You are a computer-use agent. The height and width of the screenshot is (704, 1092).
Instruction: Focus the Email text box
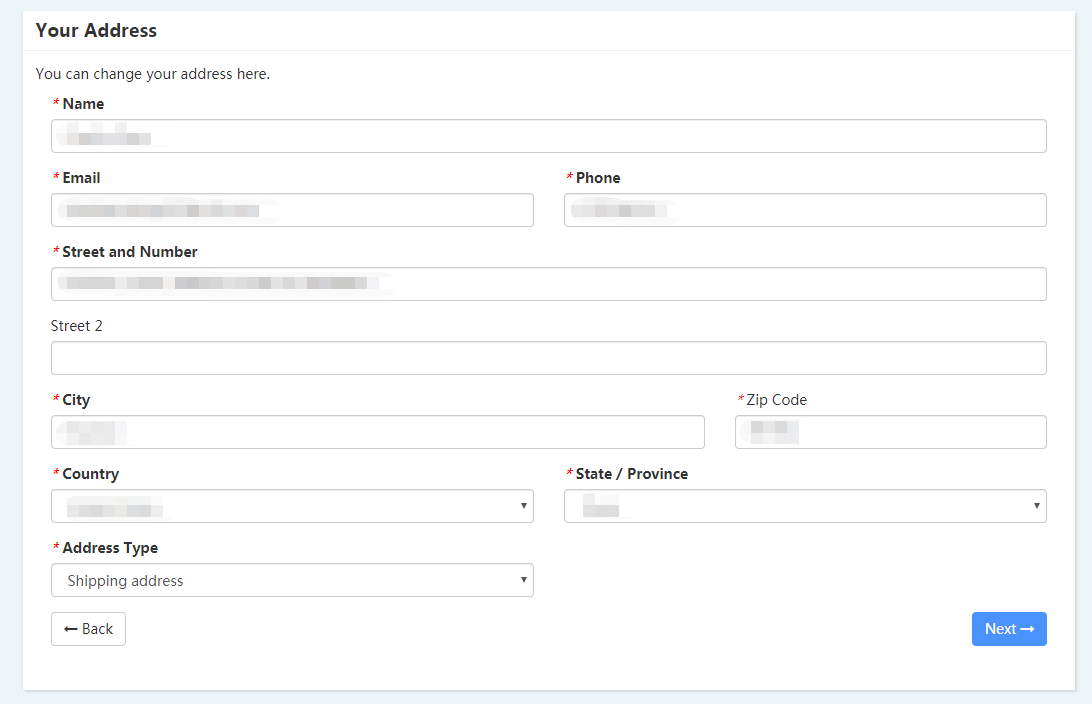point(292,210)
